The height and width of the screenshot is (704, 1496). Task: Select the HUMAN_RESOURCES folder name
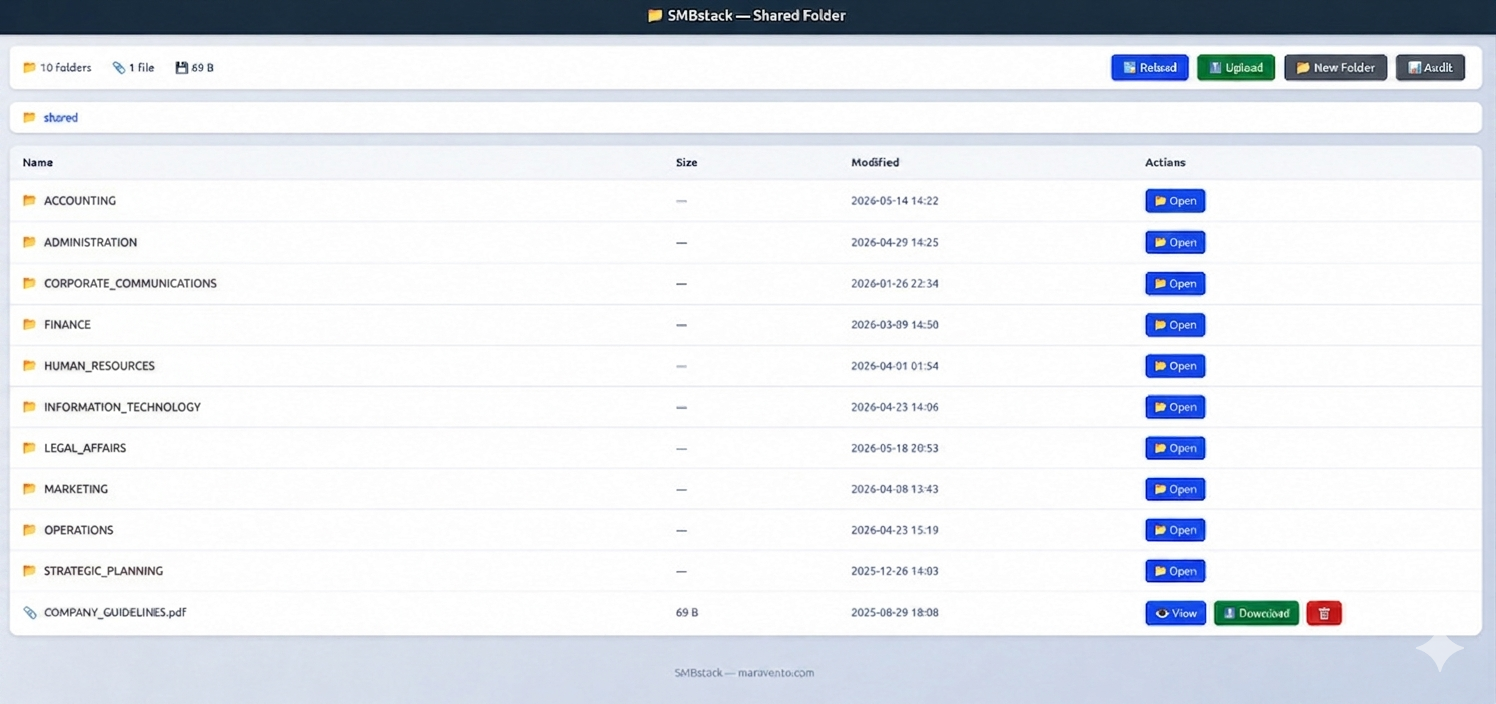pos(99,366)
